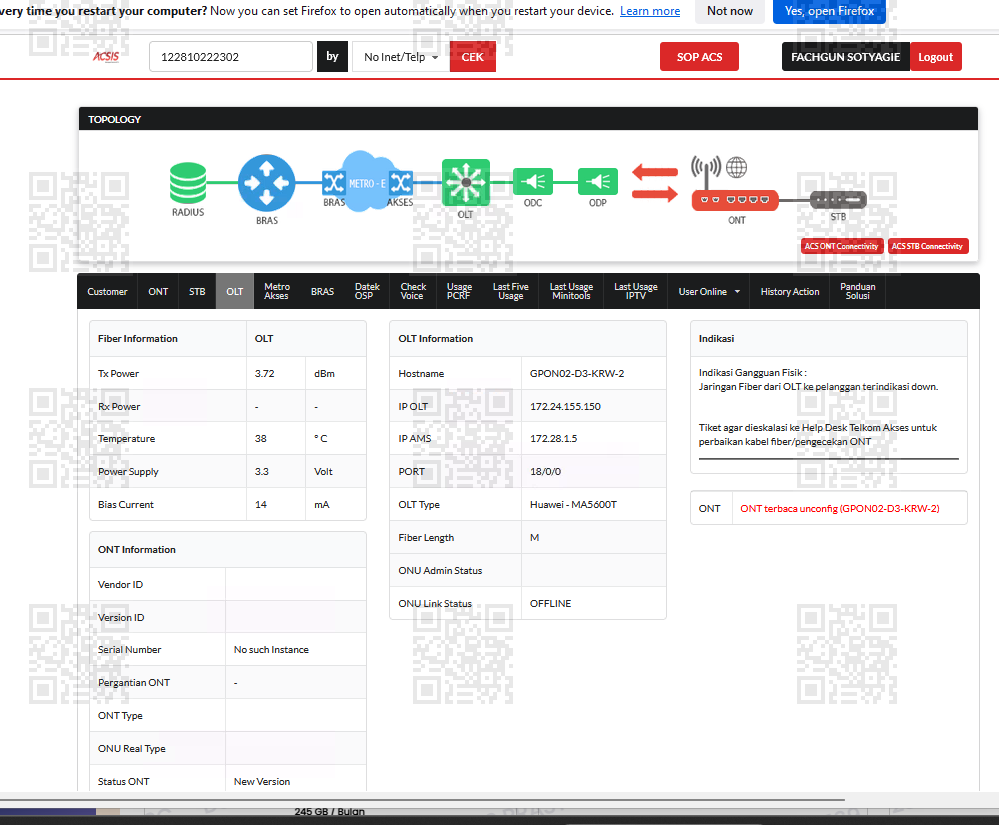This screenshot has height=825, width=999.
Task: Click the gray STB device icon
Action: point(838,200)
